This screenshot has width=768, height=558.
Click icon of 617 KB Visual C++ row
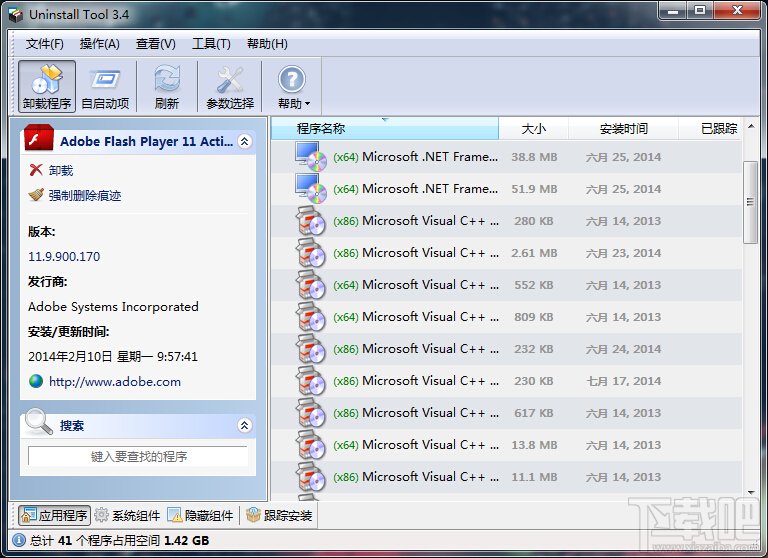[x=311, y=413]
